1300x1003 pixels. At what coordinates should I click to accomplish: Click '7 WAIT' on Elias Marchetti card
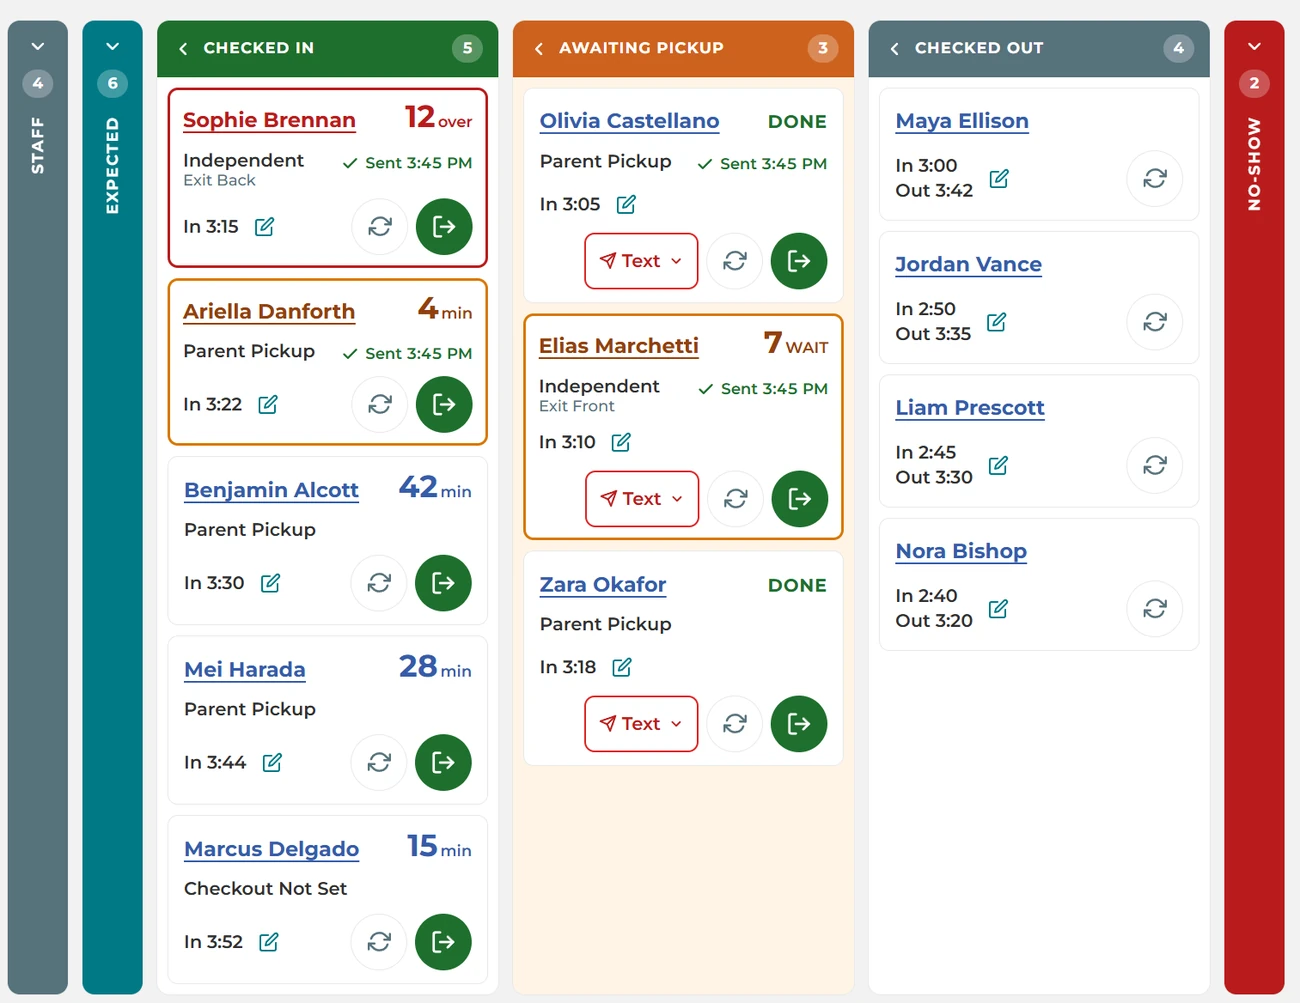796,344
